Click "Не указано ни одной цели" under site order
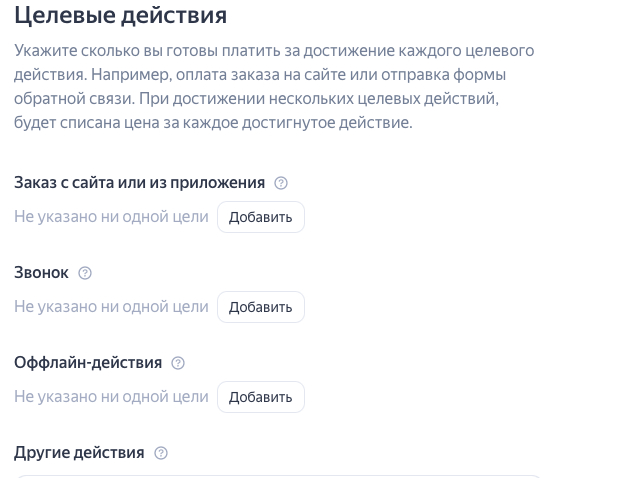The image size is (621, 478). pyautogui.click(x=111, y=217)
